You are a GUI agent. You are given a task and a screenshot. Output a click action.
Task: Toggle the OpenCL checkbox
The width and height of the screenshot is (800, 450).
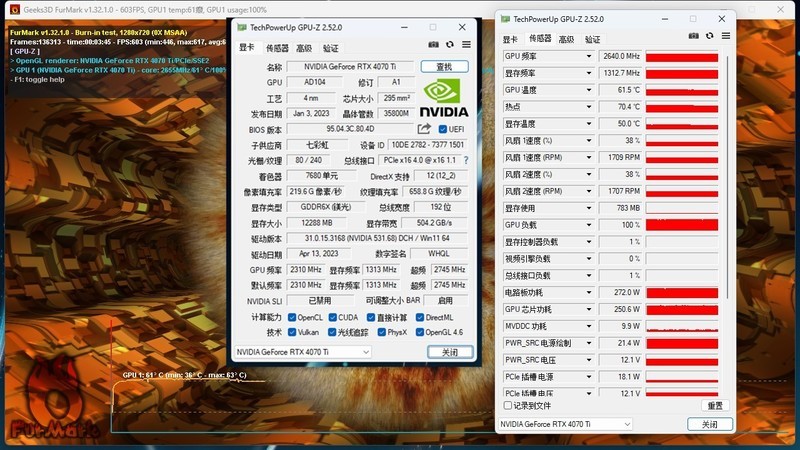pos(292,317)
